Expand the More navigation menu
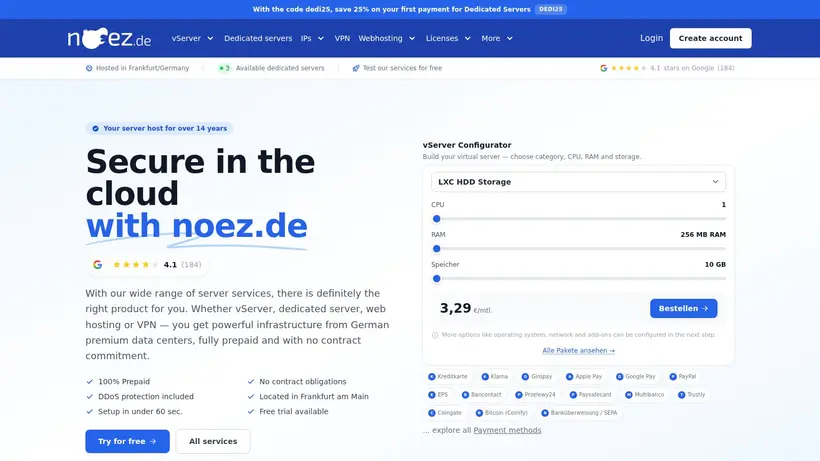Image resolution: width=820 pixels, height=461 pixels. pos(497,38)
